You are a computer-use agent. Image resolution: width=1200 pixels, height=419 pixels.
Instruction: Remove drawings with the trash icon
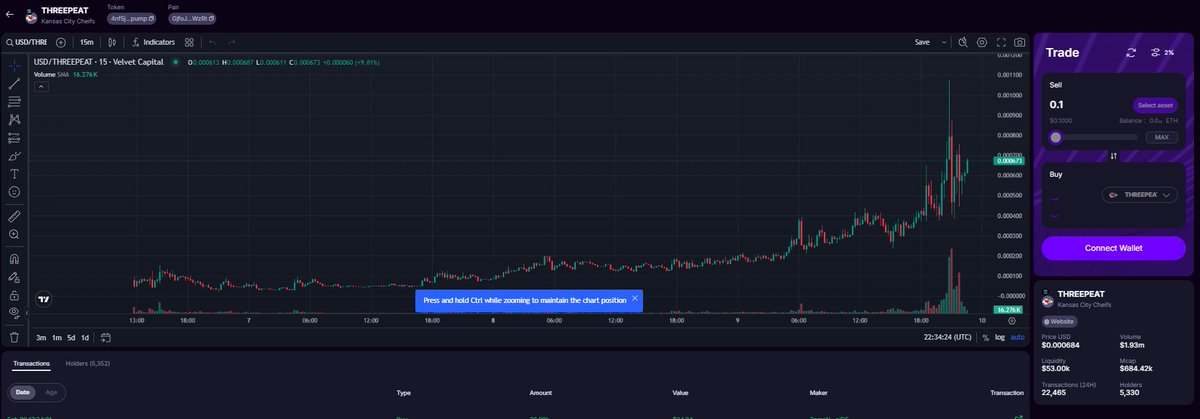click(x=14, y=337)
